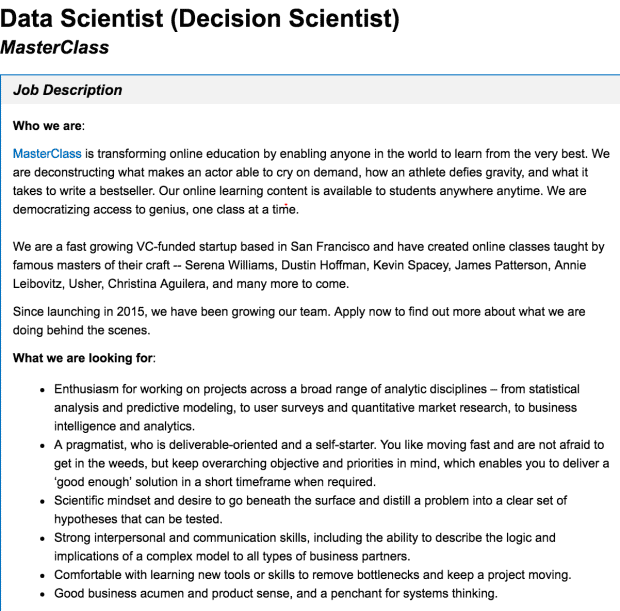This screenshot has height=611, width=620.
Task: Click the bullet starting with 'A pragmatist, who is deliverable-oriented'
Action: pyautogui.click(x=331, y=463)
